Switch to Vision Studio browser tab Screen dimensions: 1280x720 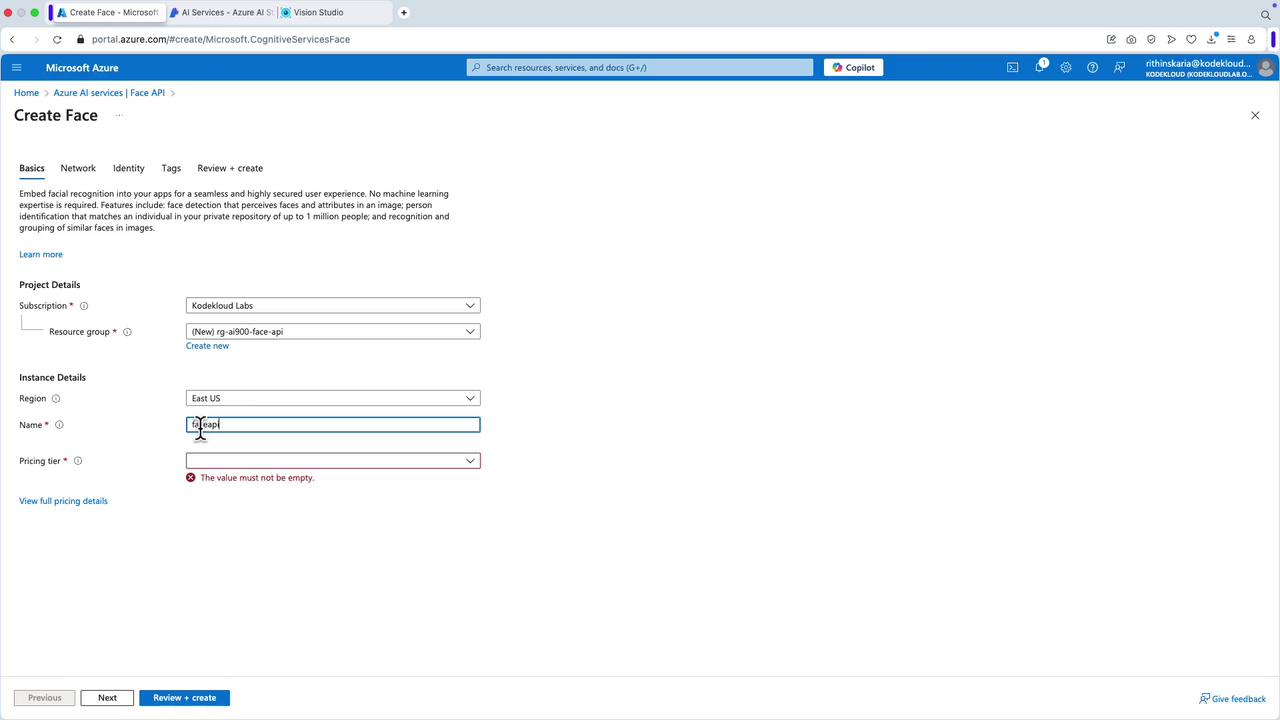[x=335, y=13]
